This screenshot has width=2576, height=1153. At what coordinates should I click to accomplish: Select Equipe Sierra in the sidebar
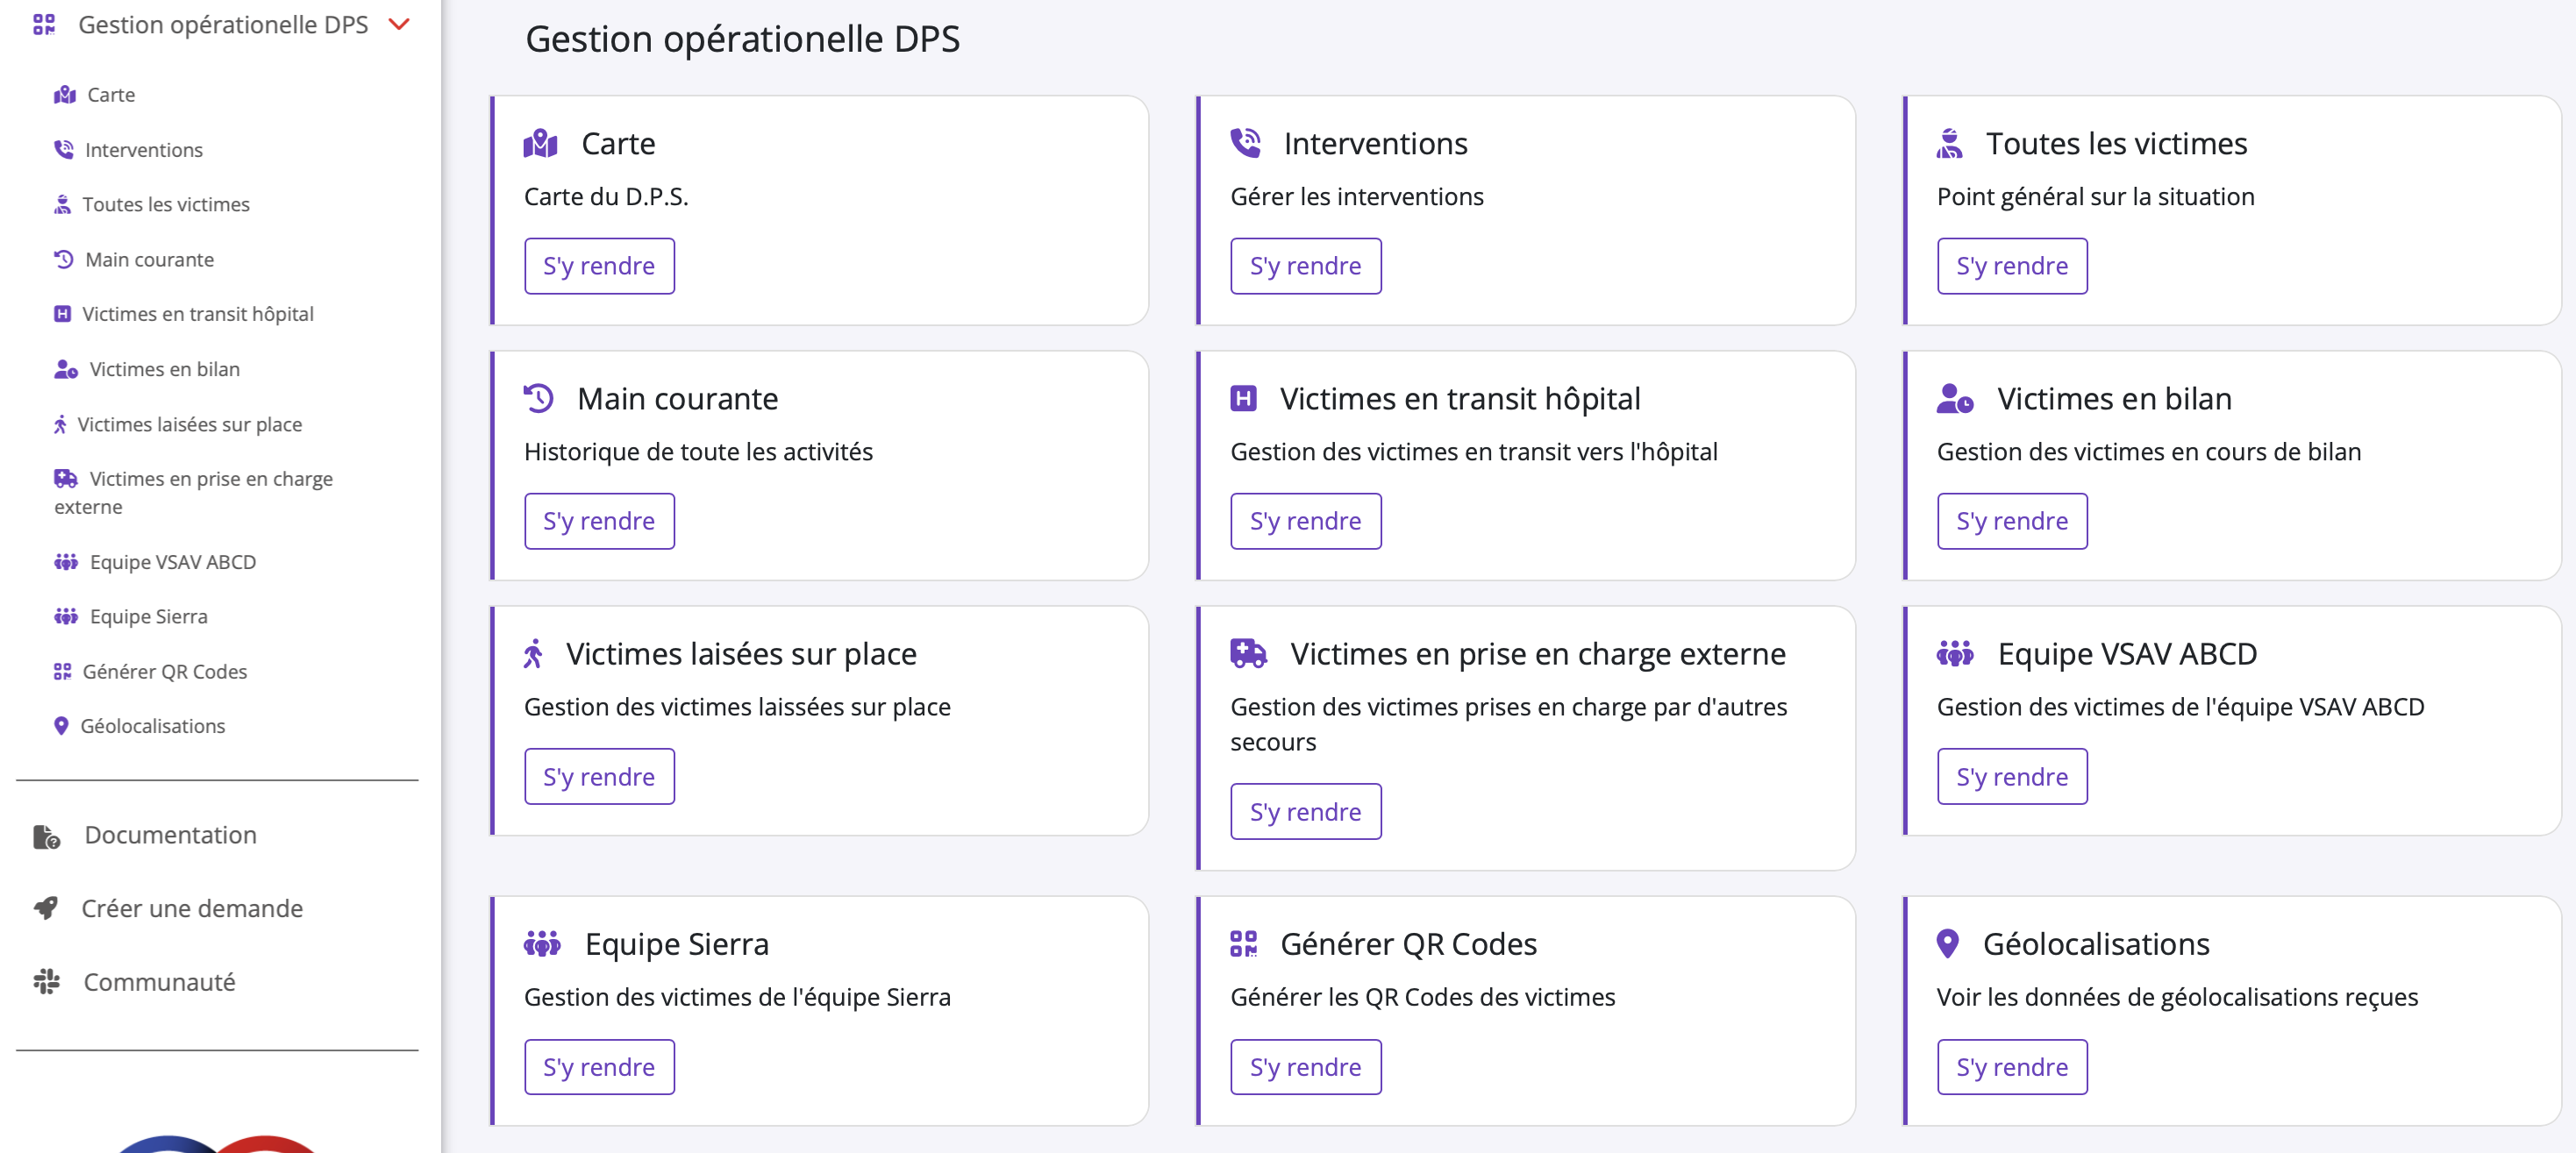click(x=148, y=616)
